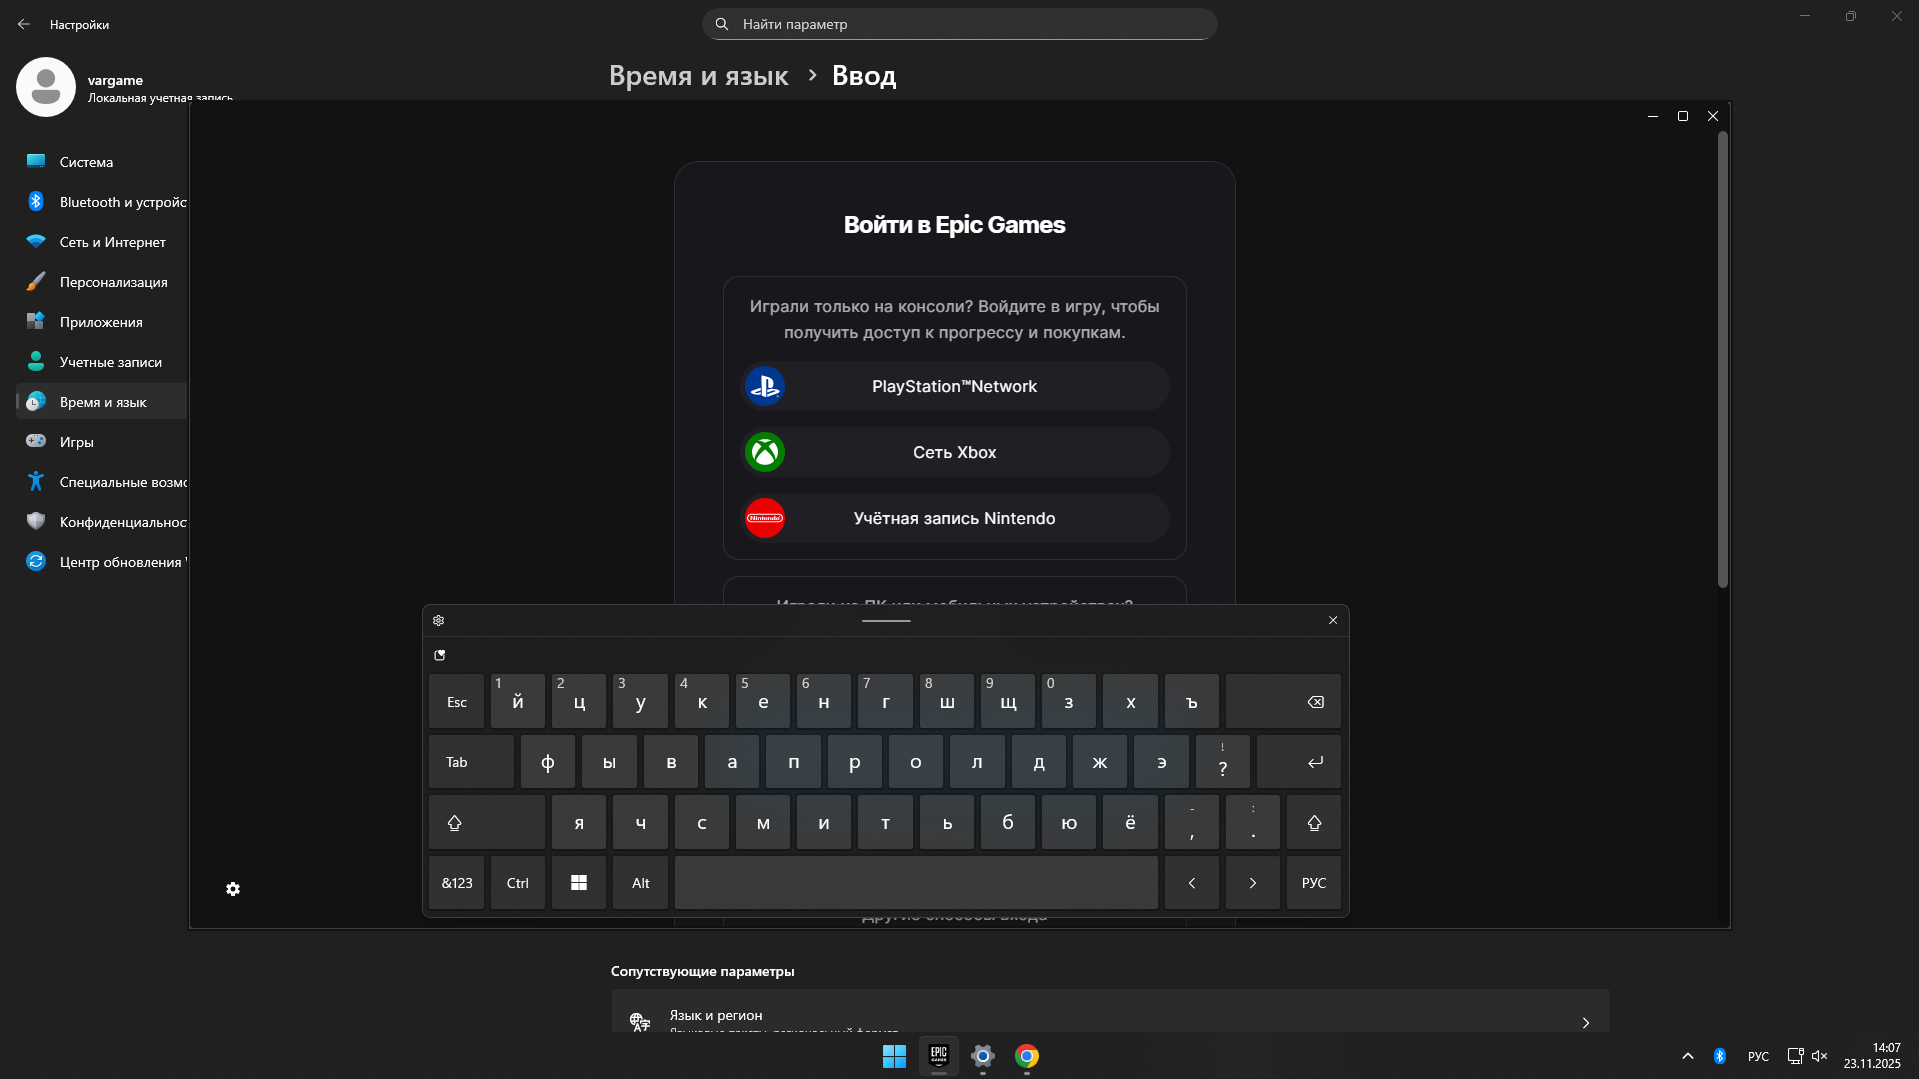
Task: Open network tray icon
Action: point(1795,1056)
